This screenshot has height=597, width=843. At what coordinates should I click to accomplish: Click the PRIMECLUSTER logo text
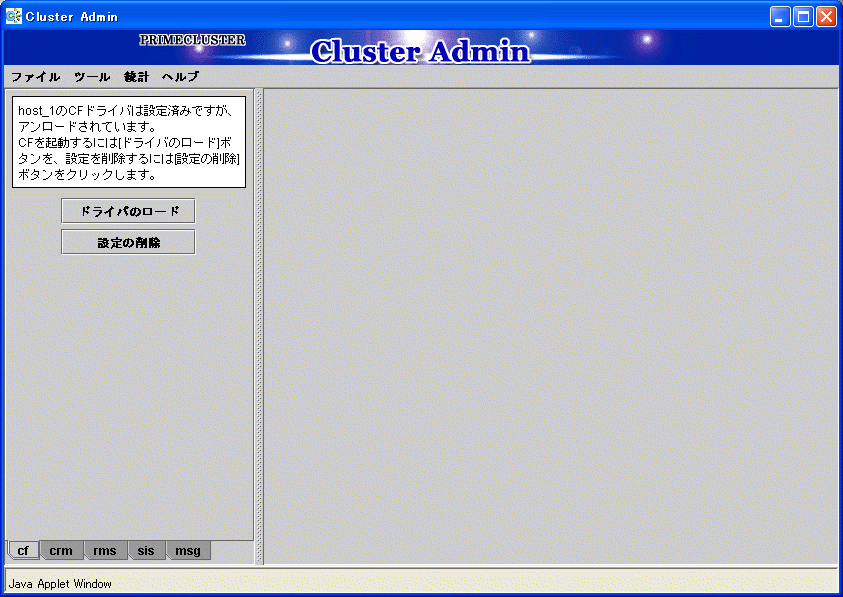[x=192, y=40]
